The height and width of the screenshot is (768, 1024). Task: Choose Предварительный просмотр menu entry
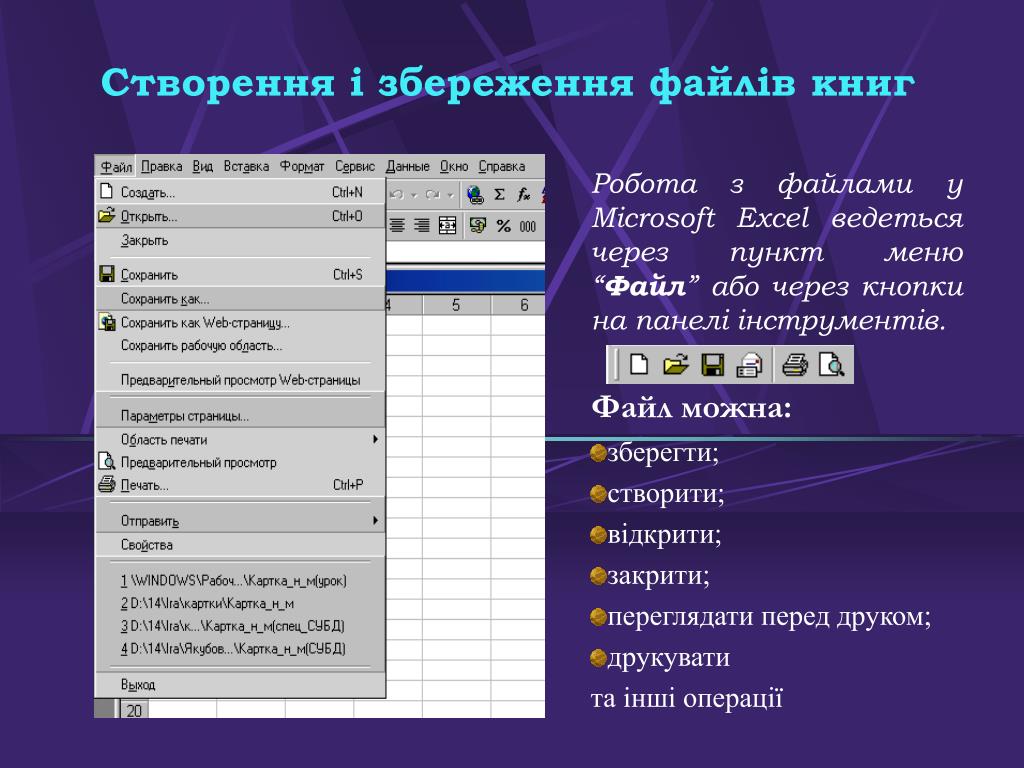click(x=240, y=462)
